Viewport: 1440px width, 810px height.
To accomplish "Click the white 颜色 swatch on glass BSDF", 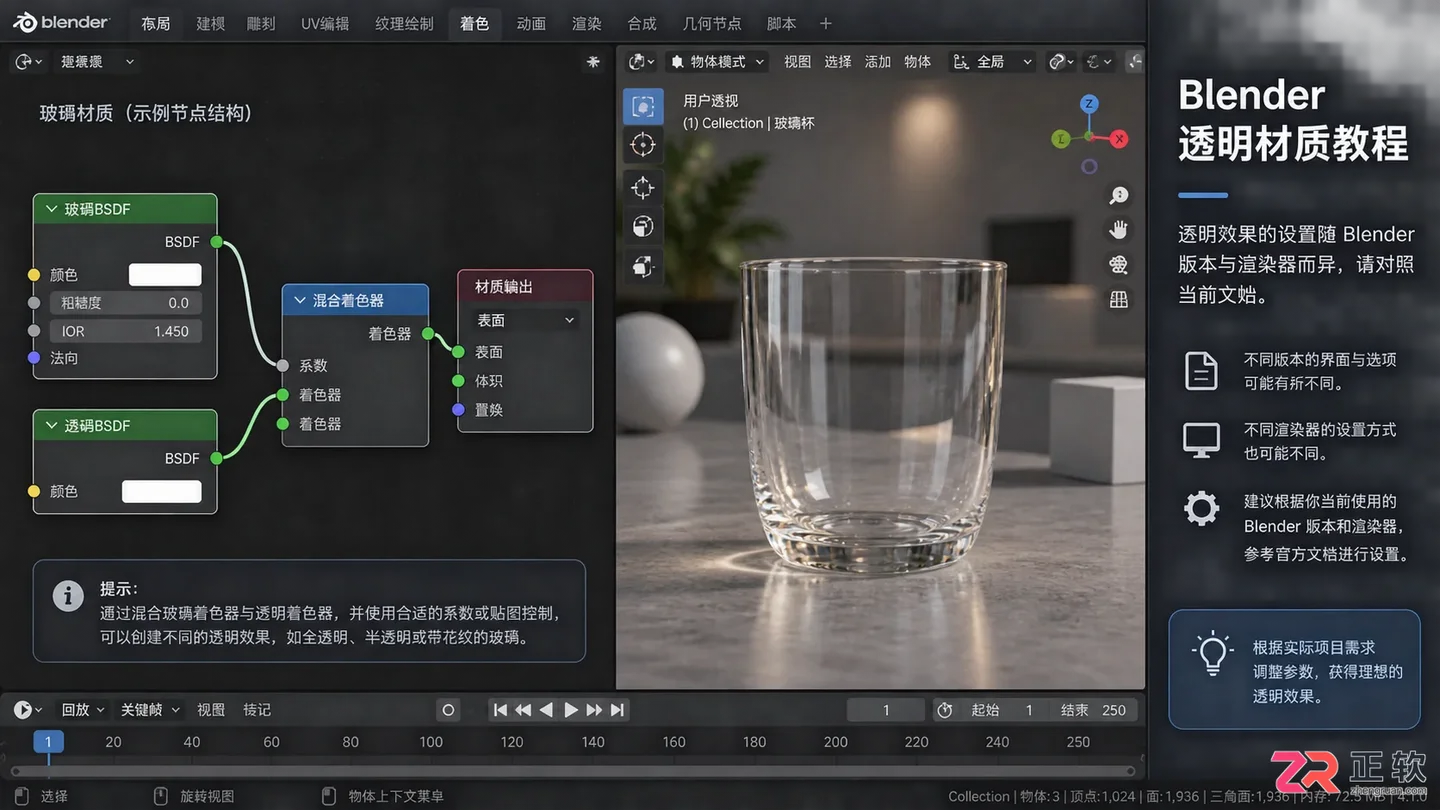I will (x=165, y=275).
